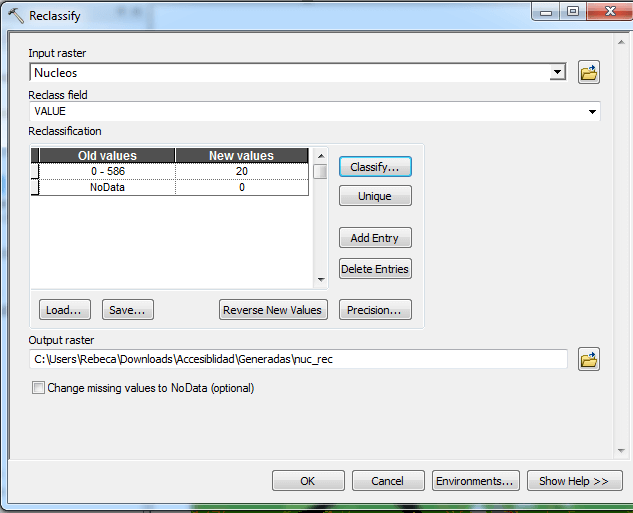Image resolution: width=633 pixels, height=513 pixels.
Task: Click Reverse New Values button
Action: pyautogui.click(x=272, y=310)
